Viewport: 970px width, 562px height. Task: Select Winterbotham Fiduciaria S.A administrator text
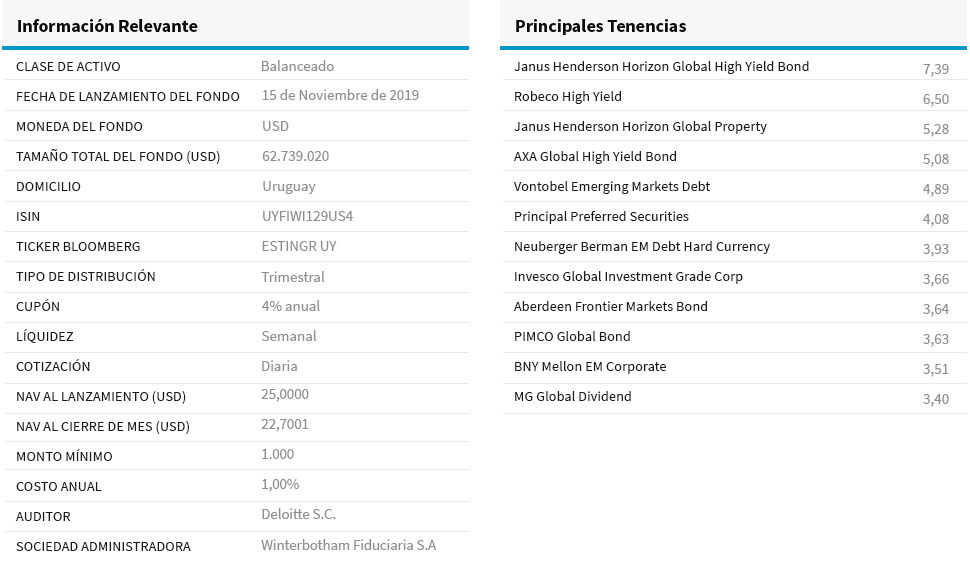point(348,545)
